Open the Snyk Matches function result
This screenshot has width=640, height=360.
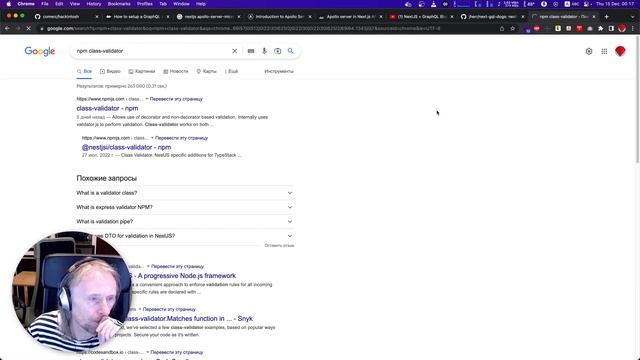[x=189, y=319]
